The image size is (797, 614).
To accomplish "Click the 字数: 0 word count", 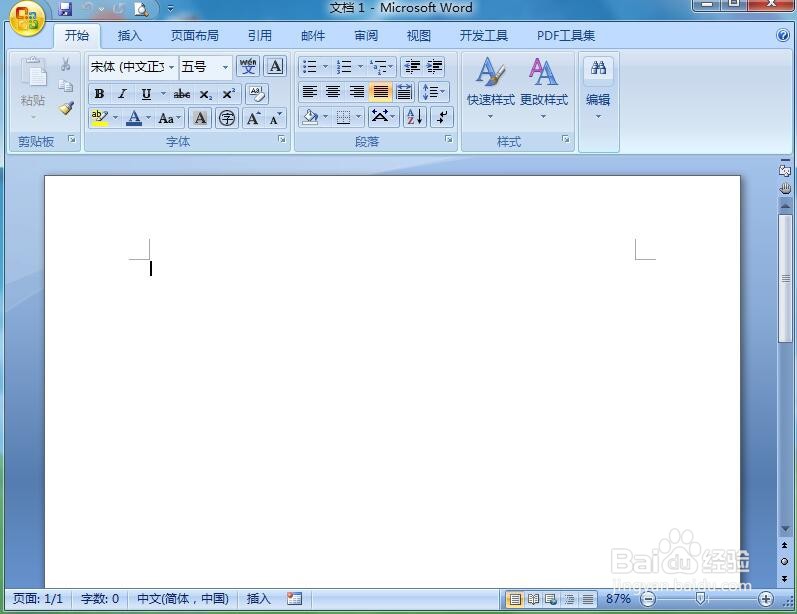I will coord(100,599).
